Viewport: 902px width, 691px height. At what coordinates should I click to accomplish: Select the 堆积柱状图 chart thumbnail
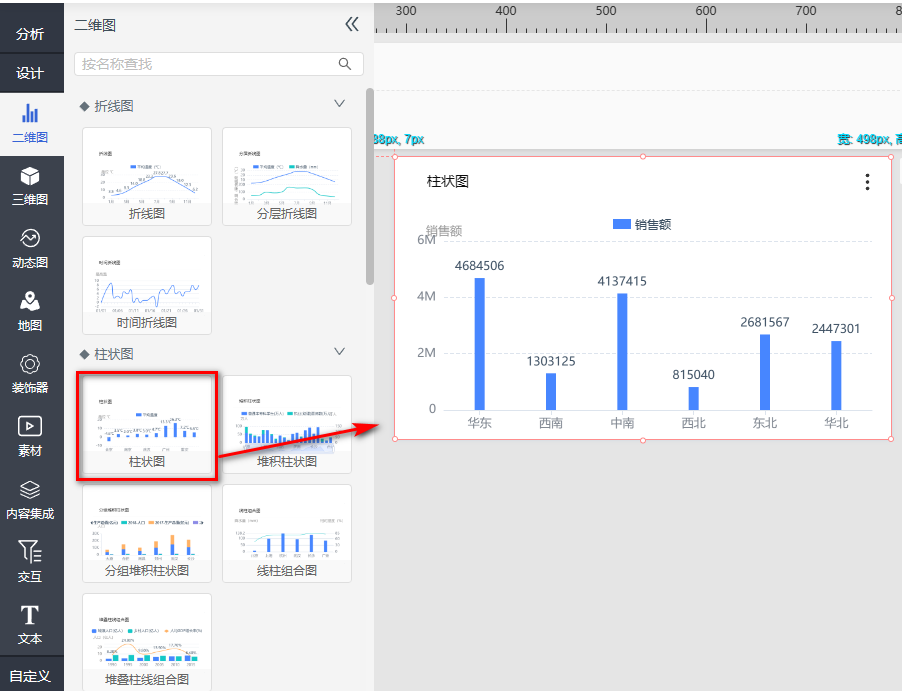click(x=287, y=424)
